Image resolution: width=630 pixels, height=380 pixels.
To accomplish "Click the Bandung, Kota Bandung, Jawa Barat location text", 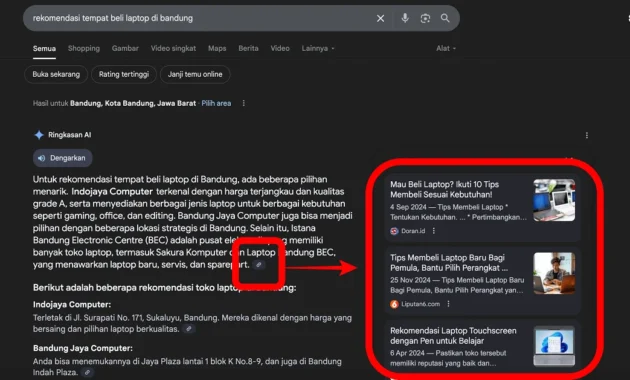I will [x=133, y=103].
